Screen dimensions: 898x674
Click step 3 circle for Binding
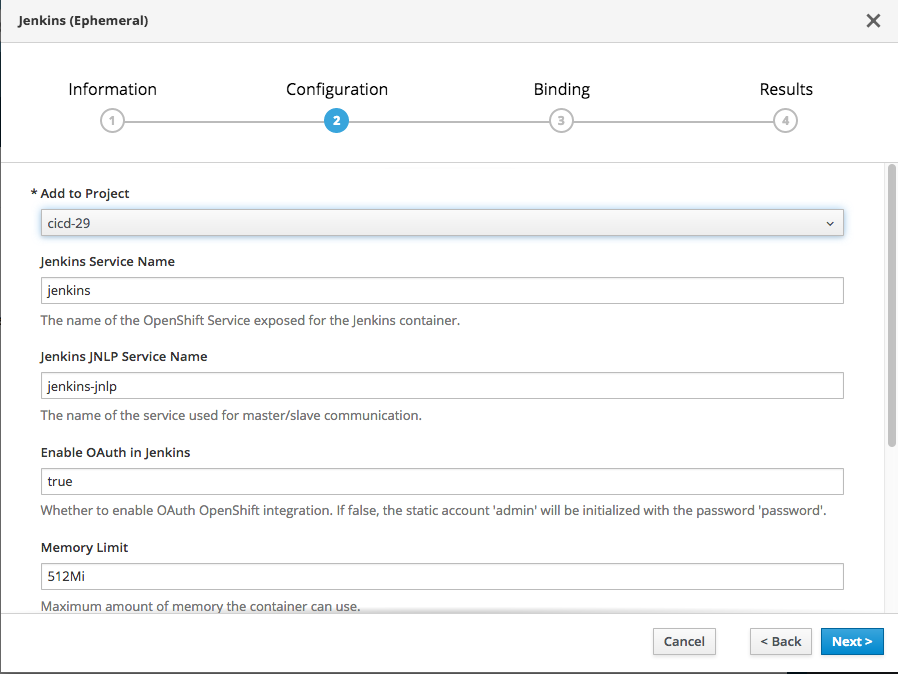pos(561,121)
